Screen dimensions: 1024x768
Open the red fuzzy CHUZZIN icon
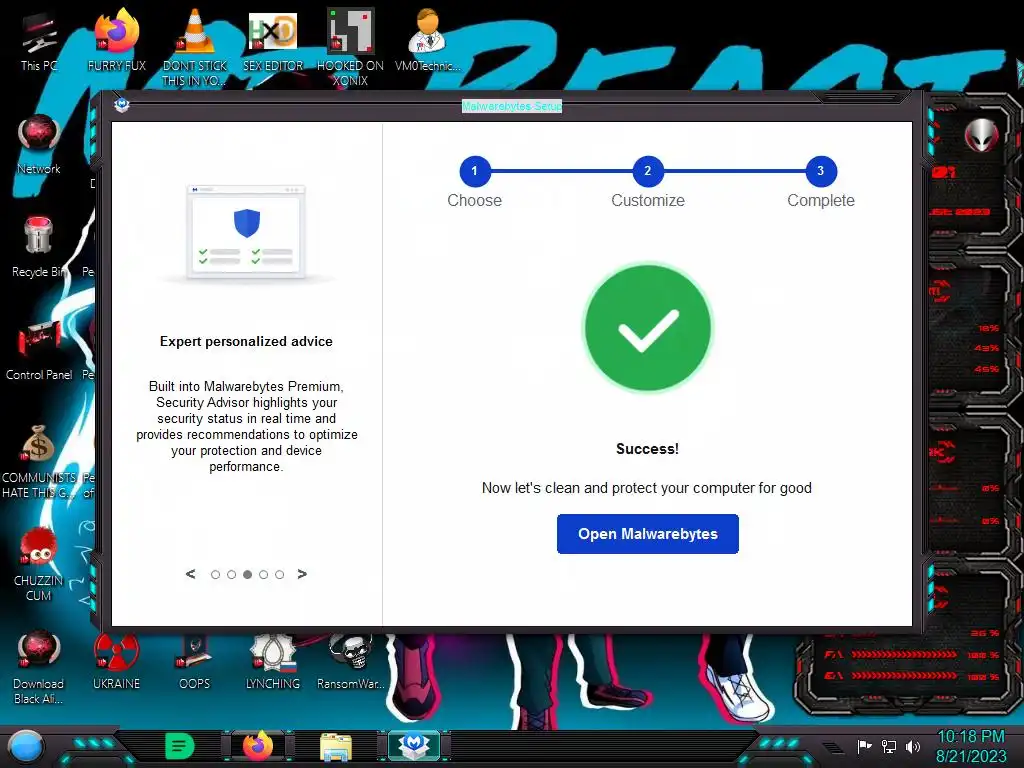[39, 565]
